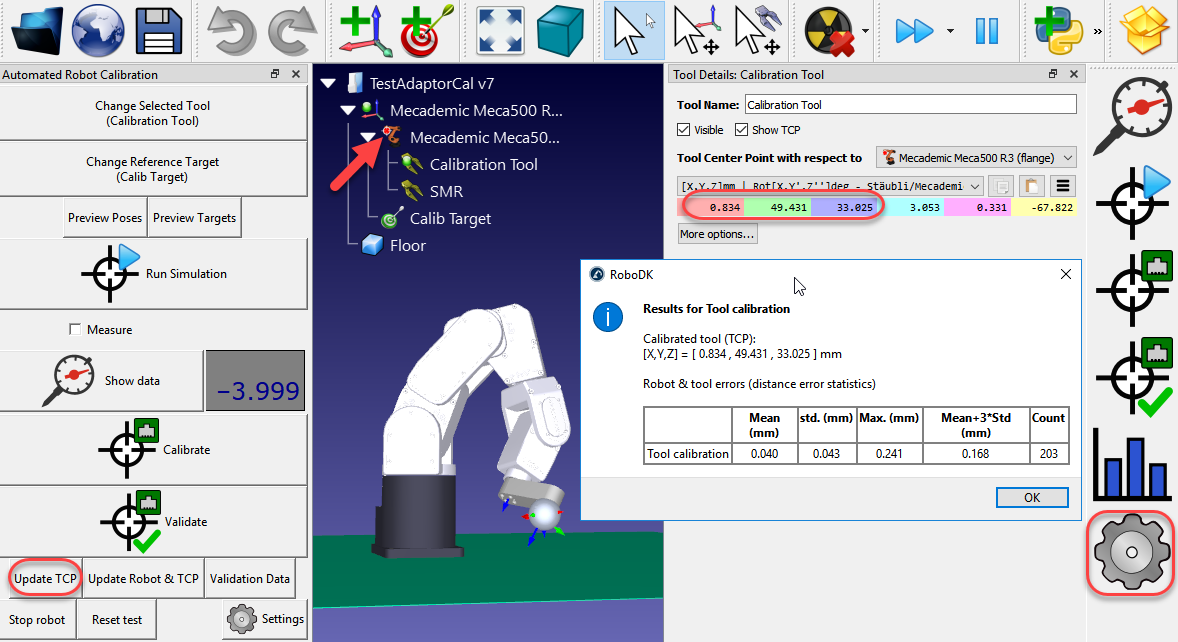Pause the simulation
This screenshot has width=1178, height=642.
[x=986, y=30]
